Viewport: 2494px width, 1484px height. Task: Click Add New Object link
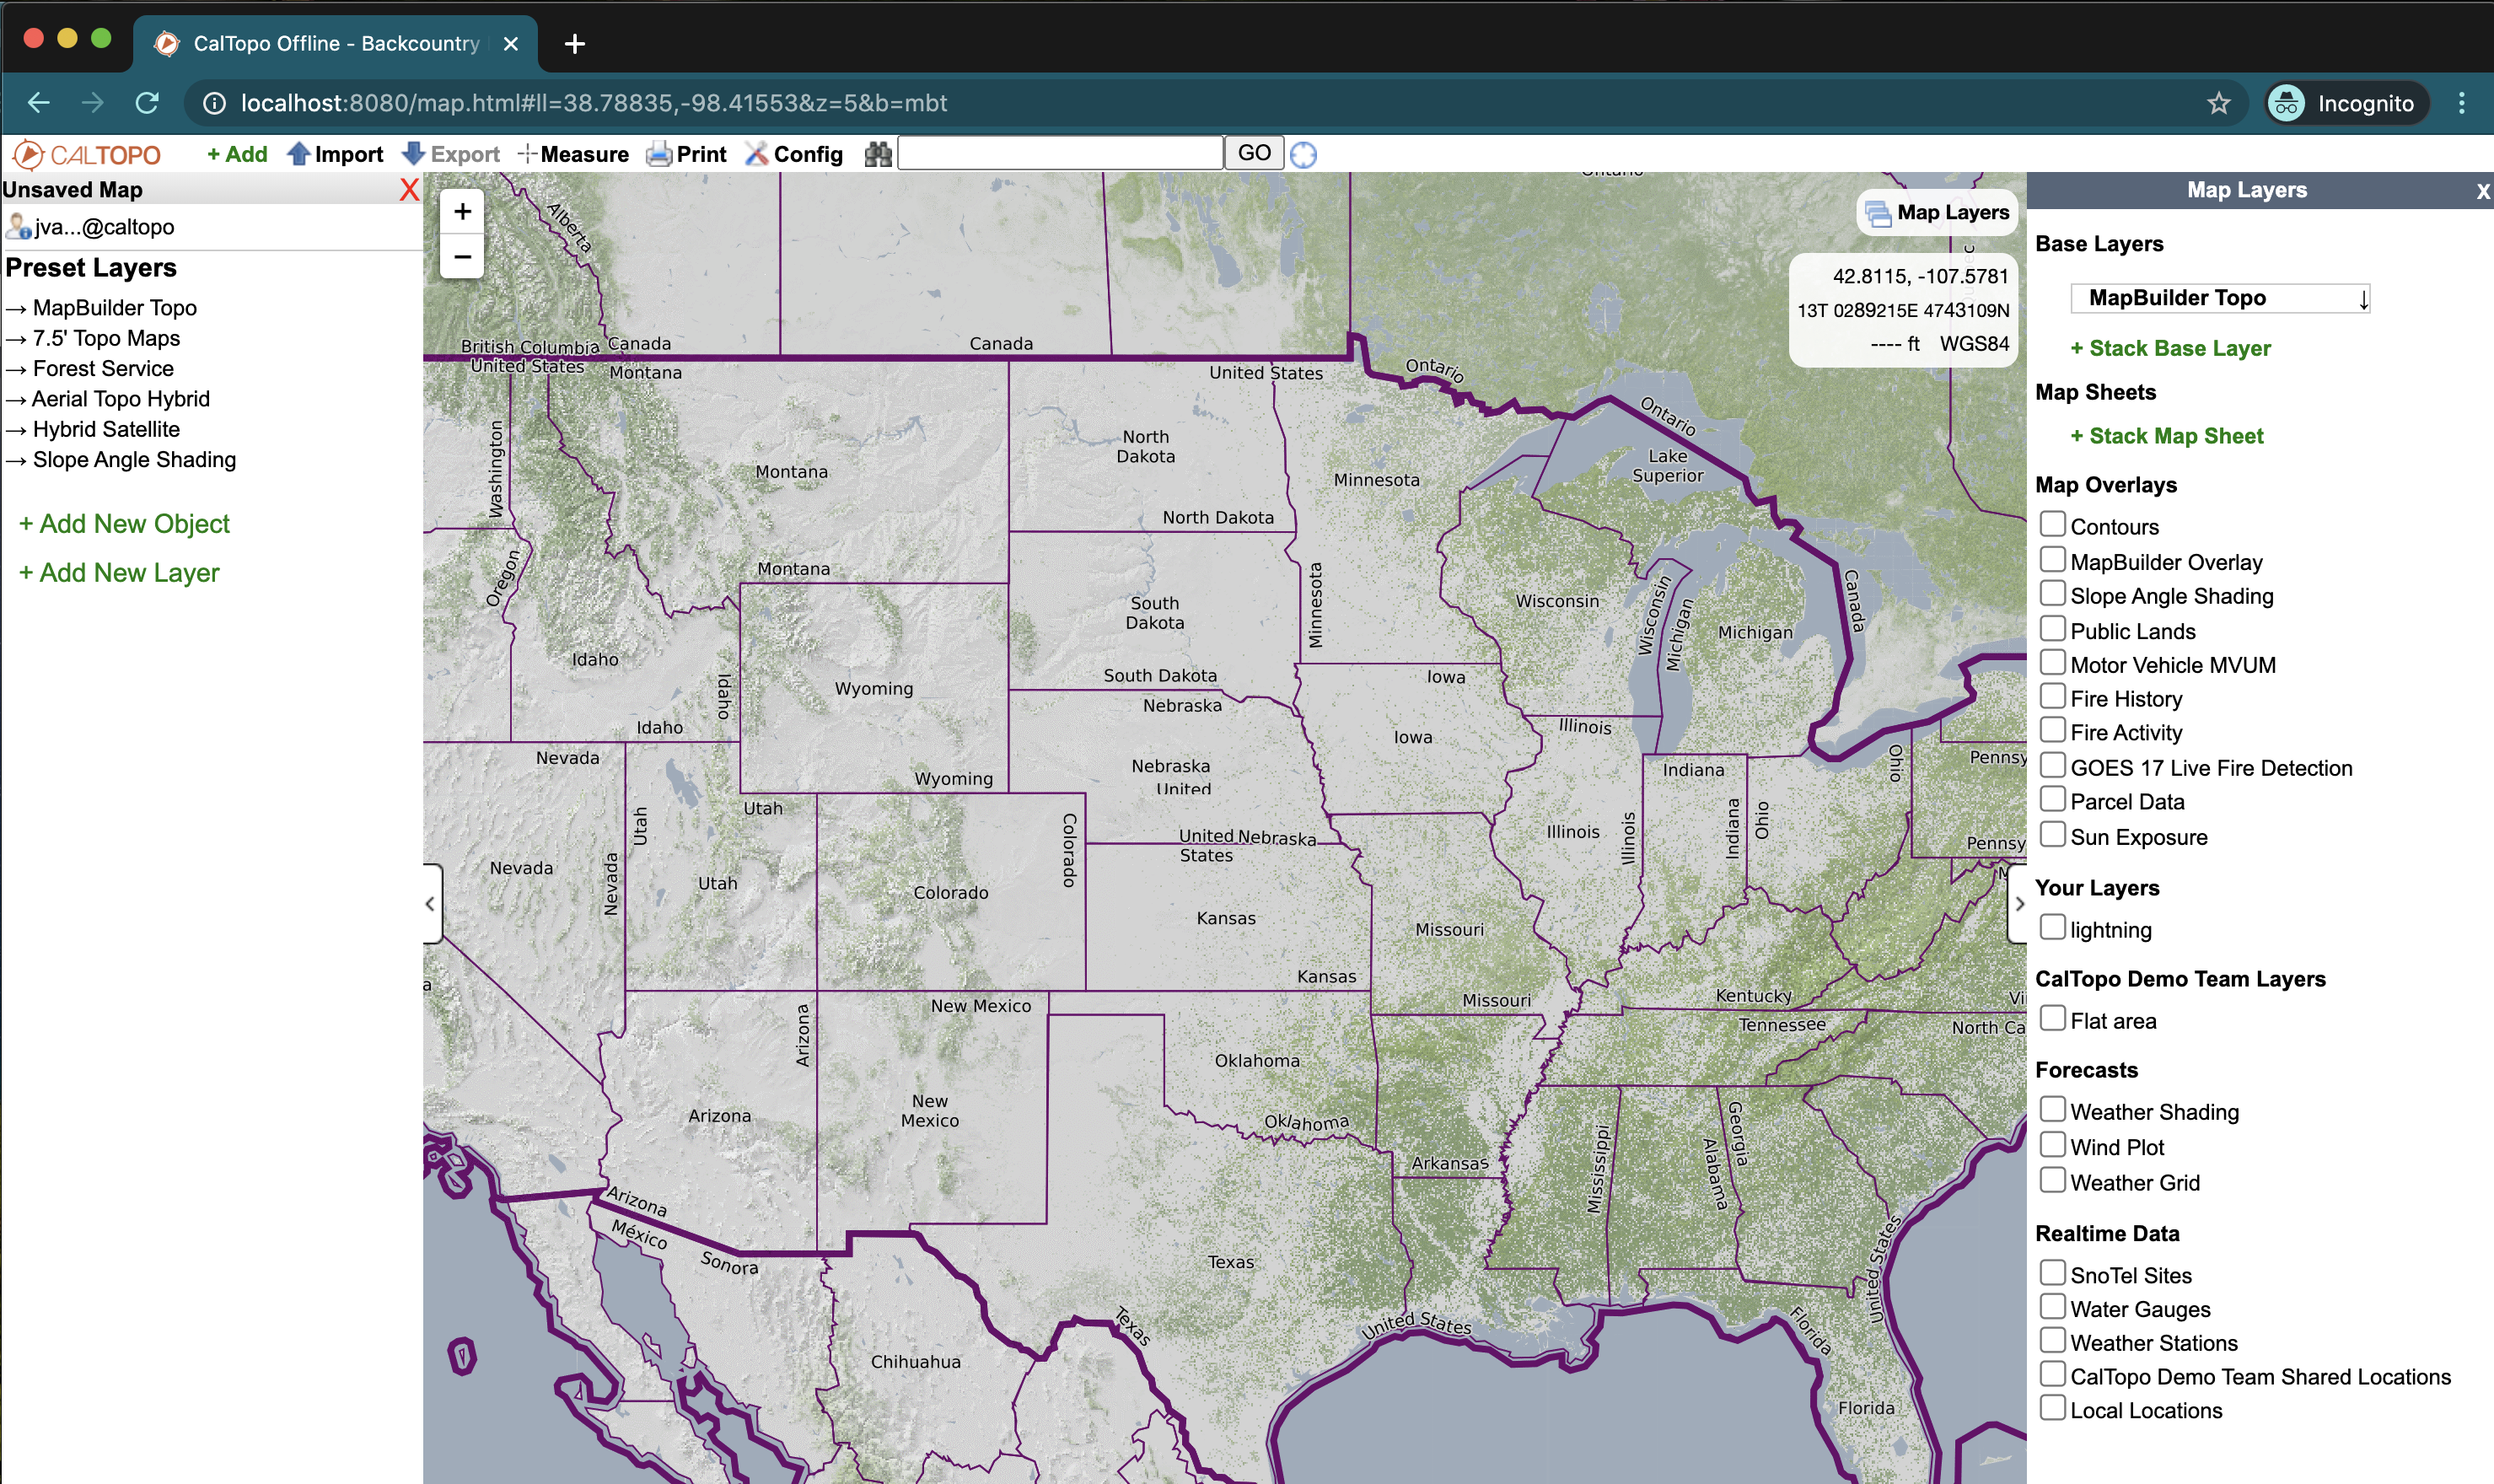click(x=124, y=524)
